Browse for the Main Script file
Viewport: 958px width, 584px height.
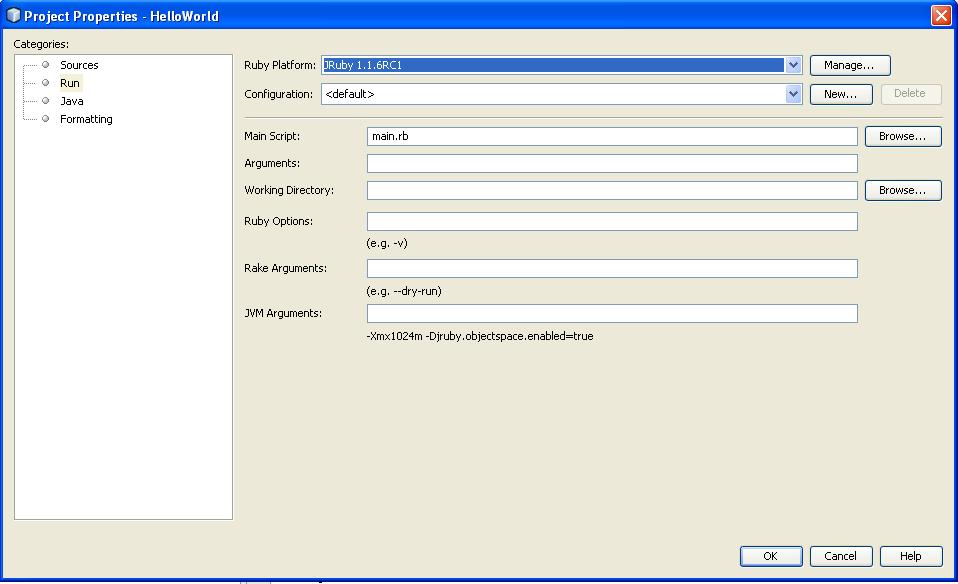click(903, 136)
